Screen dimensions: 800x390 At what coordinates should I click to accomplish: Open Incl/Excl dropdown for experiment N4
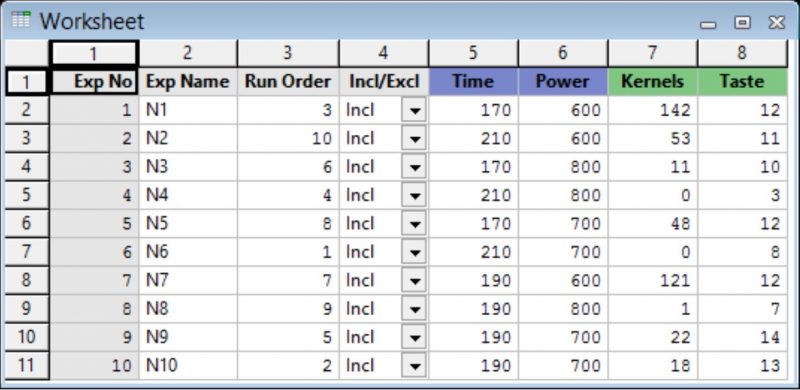click(x=414, y=196)
